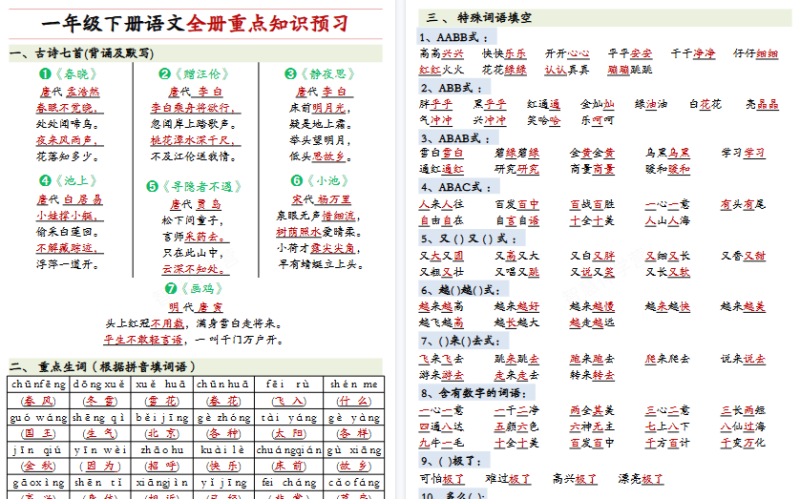Click the poem title ❼《画鸡》
The image size is (800, 499).
point(194,289)
